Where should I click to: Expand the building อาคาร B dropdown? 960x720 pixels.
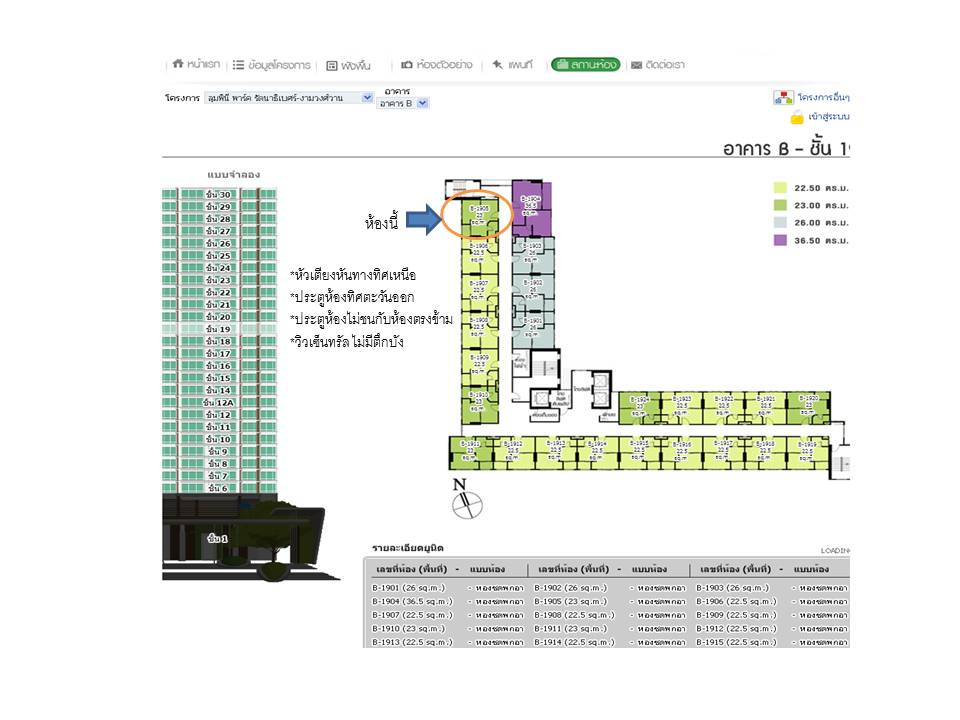click(423, 103)
